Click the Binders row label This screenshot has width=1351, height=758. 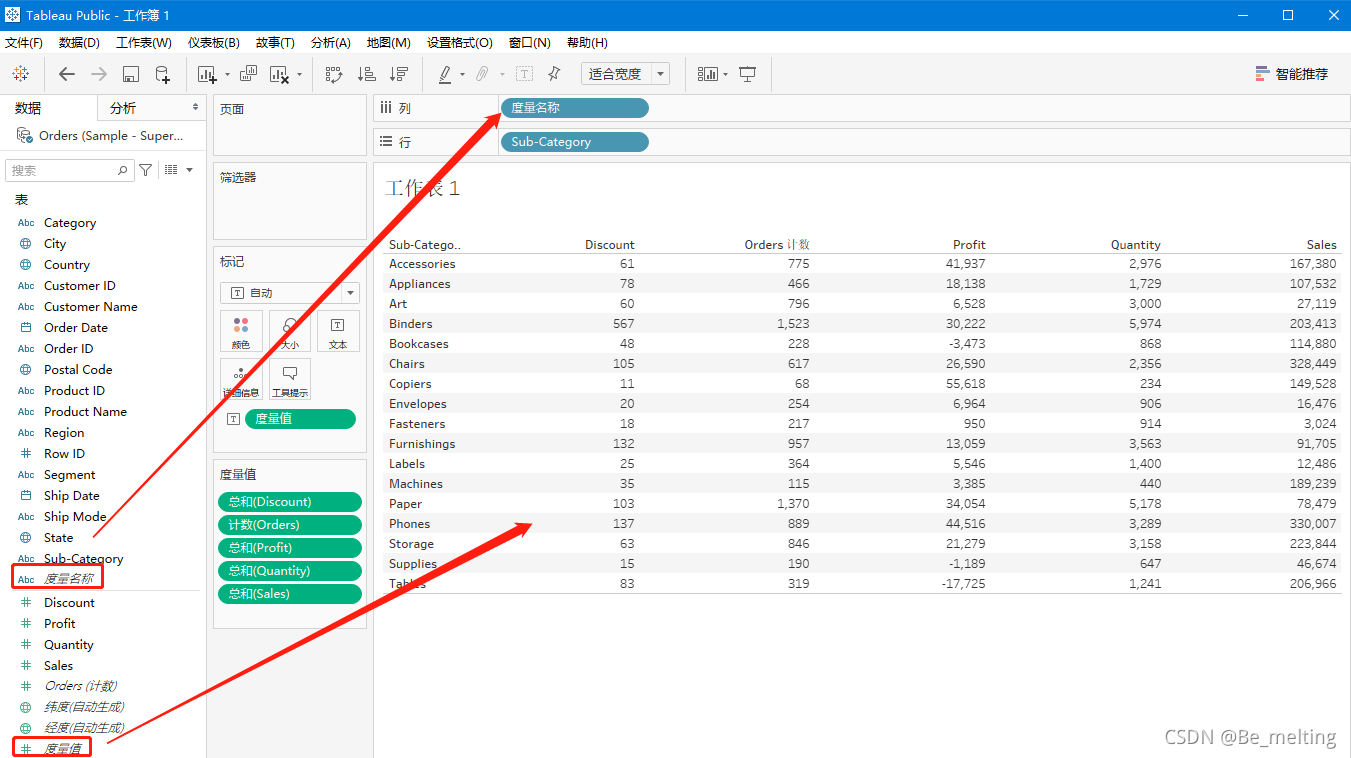(x=410, y=324)
